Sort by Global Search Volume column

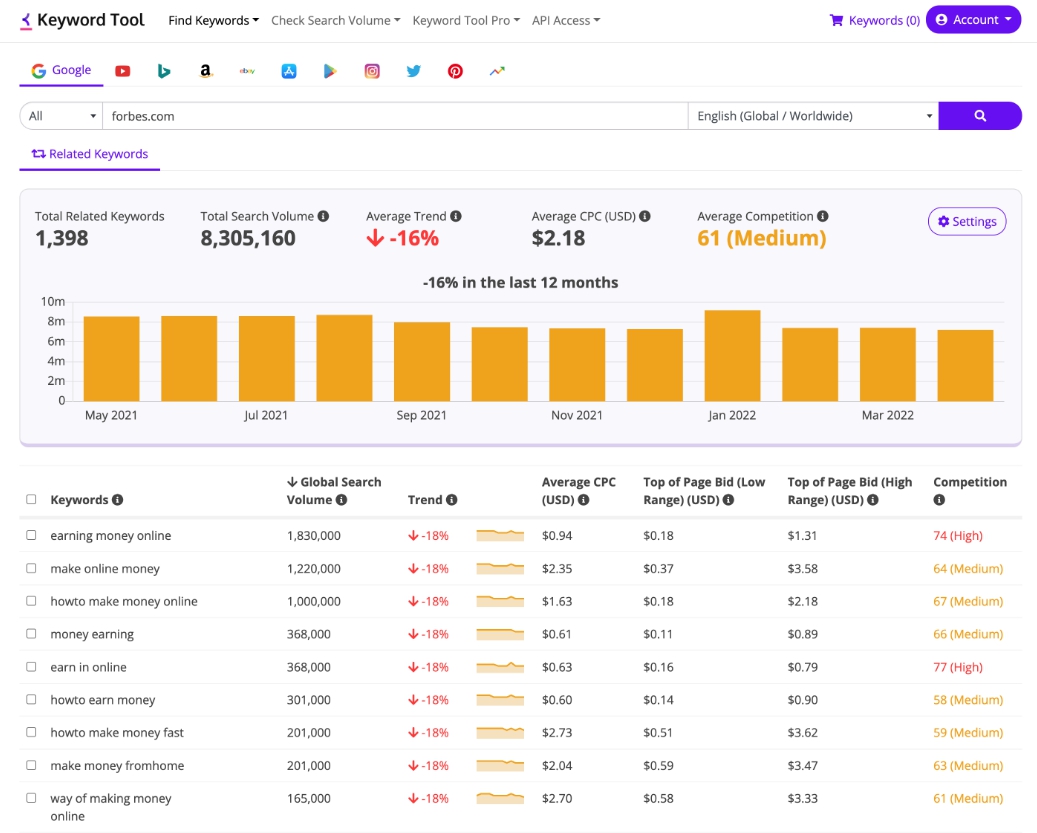coord(334,491)
